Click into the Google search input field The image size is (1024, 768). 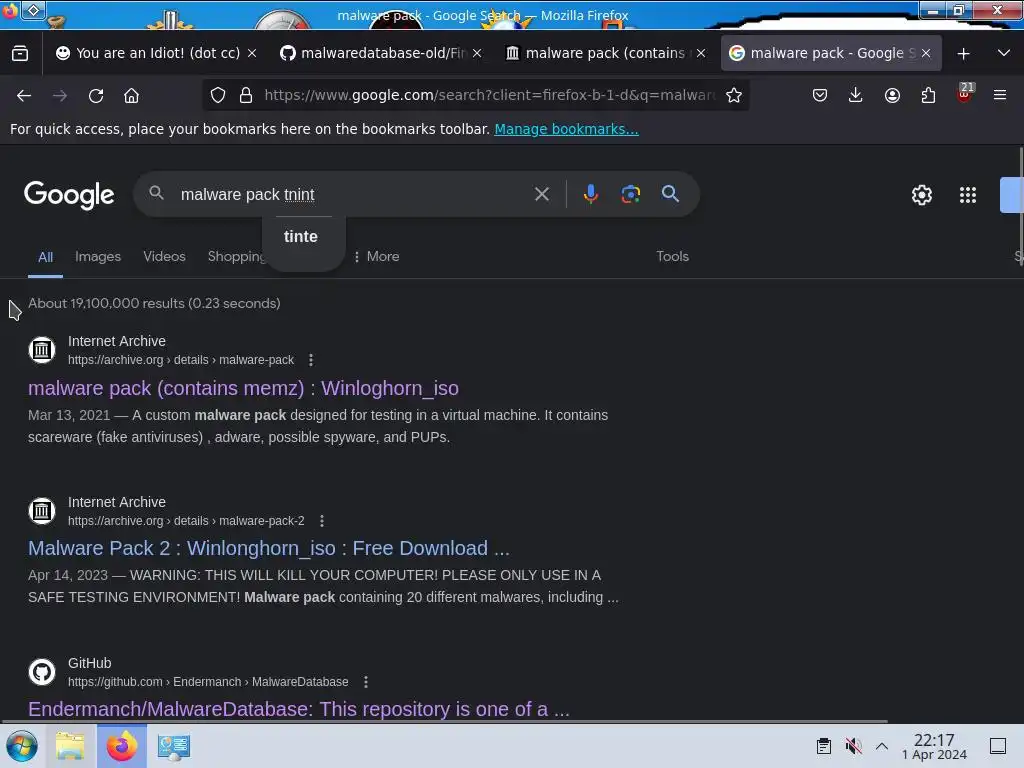click(x=353, y=194)
